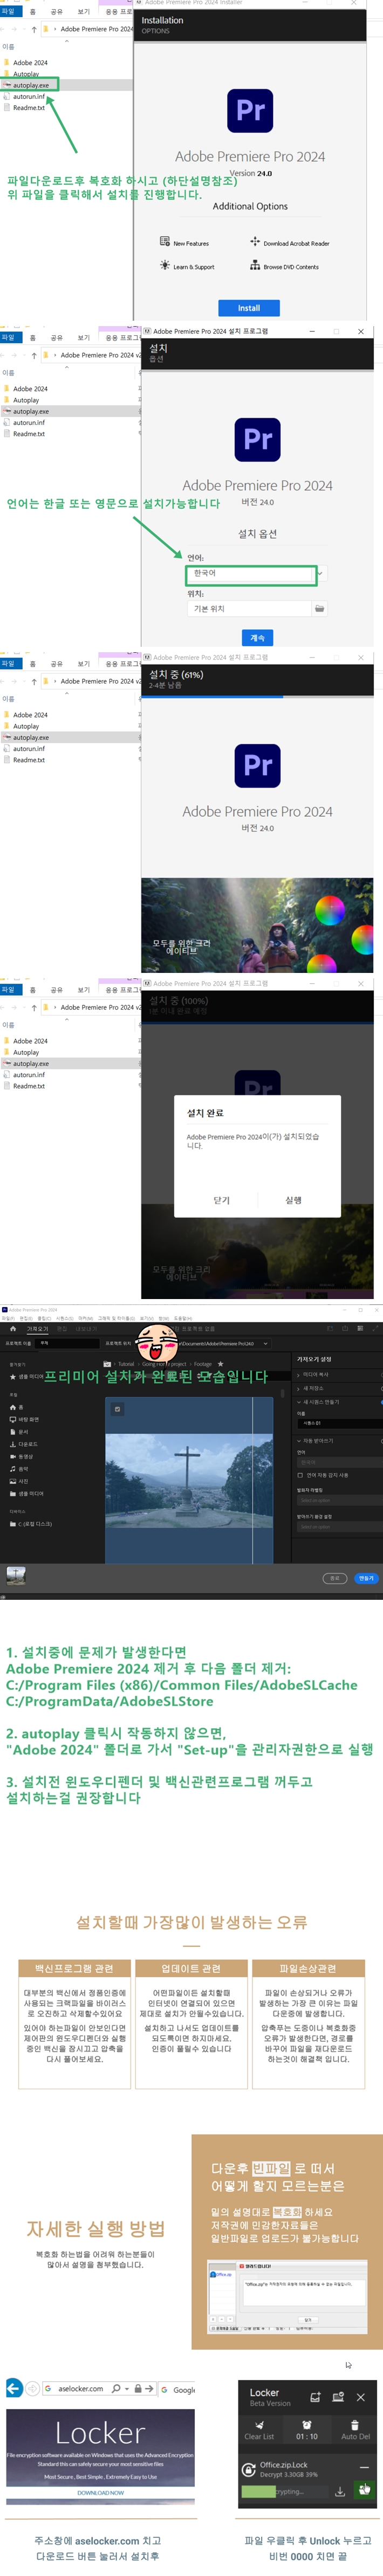
Task: Click the minus button on the Office.zip.Lock row
Action: click(364, 2467)
